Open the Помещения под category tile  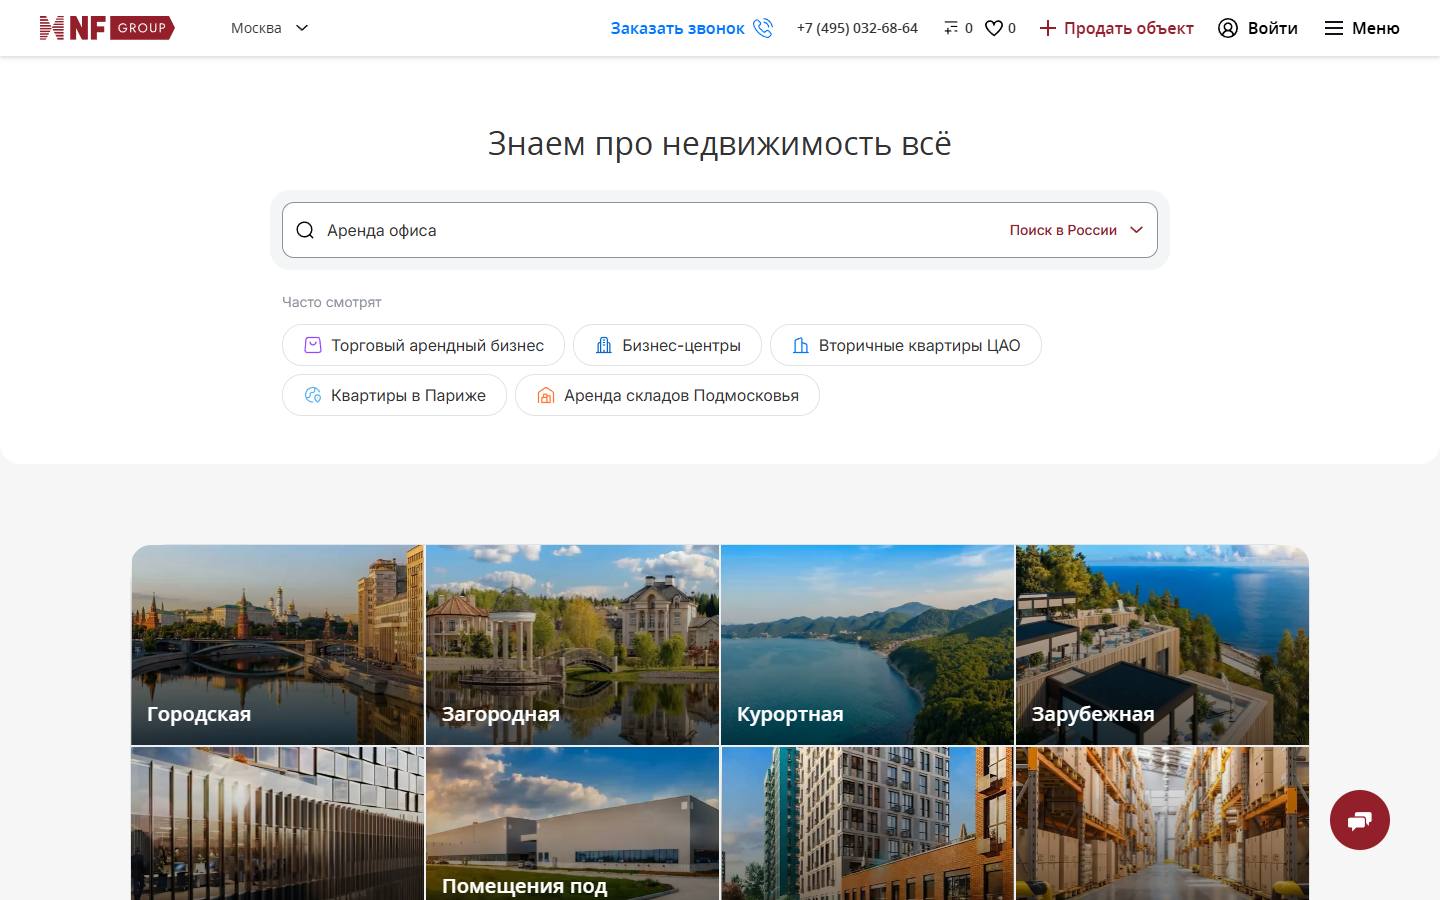click(572, 824)
